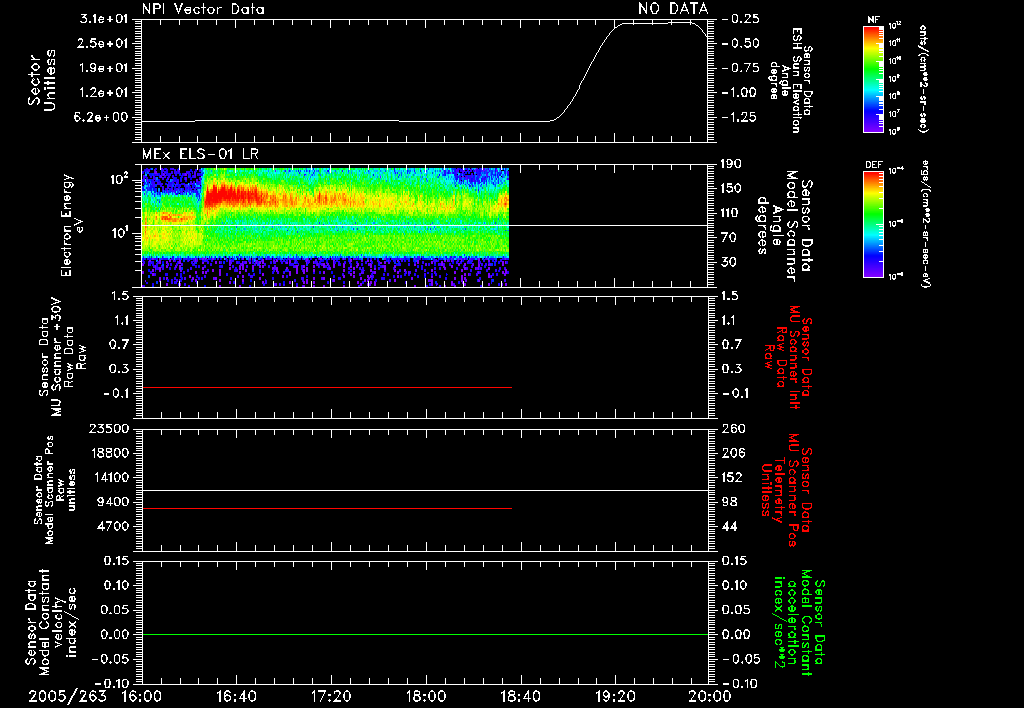
Task: Click the '260' telemetry axis value
Action: [731, 428]
